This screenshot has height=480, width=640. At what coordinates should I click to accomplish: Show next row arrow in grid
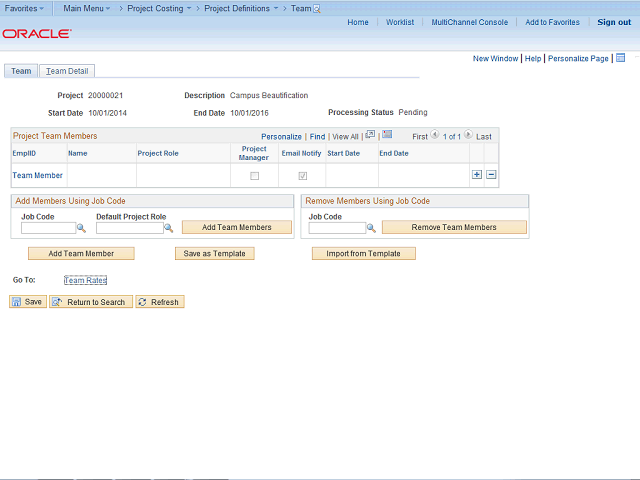click(468, 134)
